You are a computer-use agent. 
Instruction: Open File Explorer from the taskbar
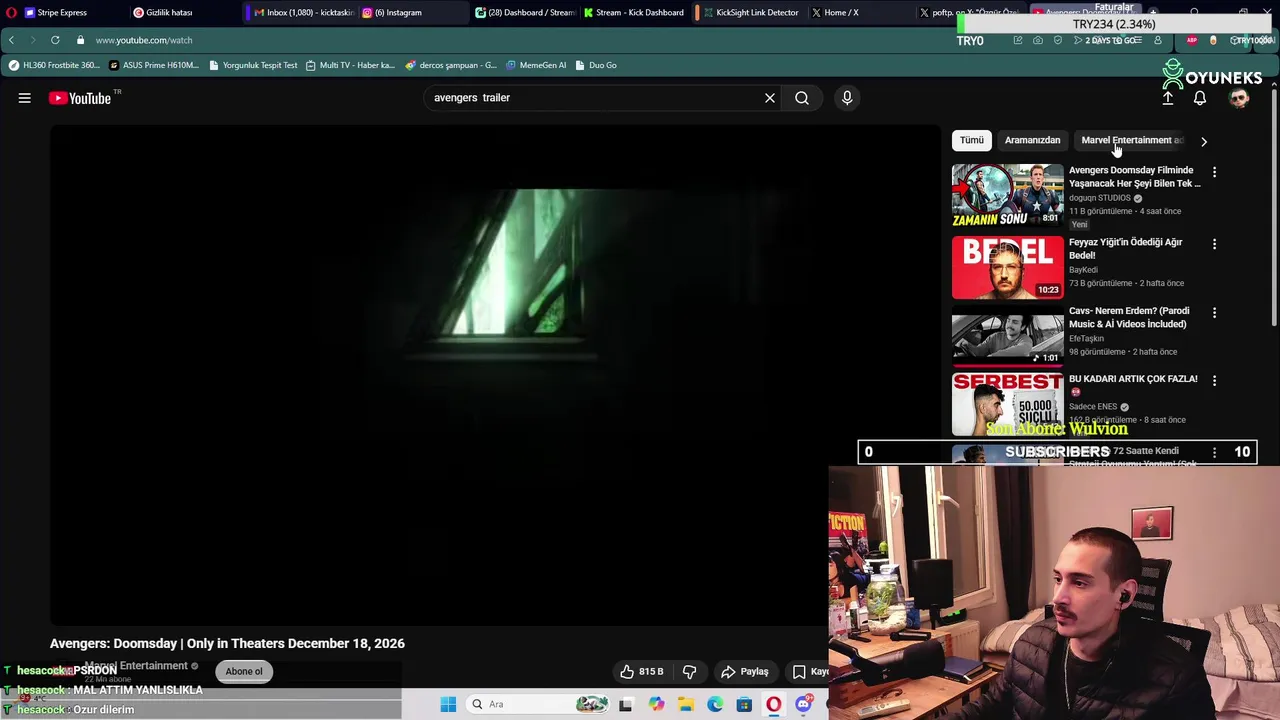(x=686, y=705)
